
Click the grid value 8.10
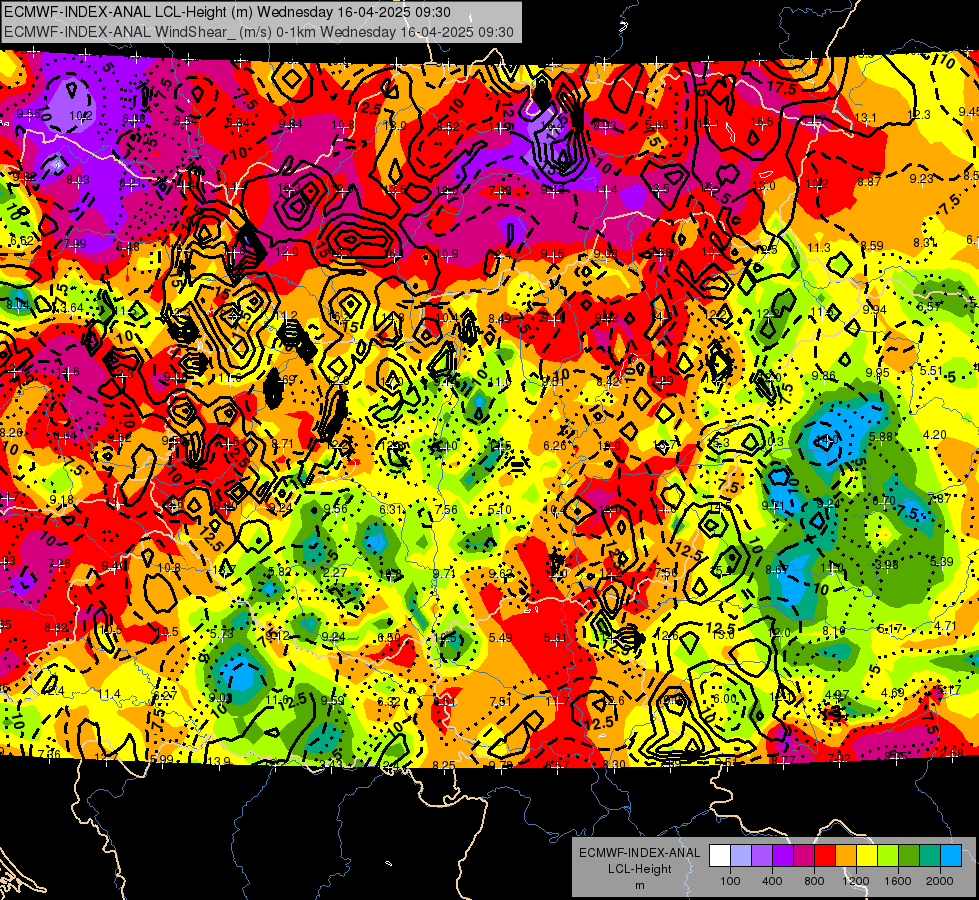coord(834,631)
